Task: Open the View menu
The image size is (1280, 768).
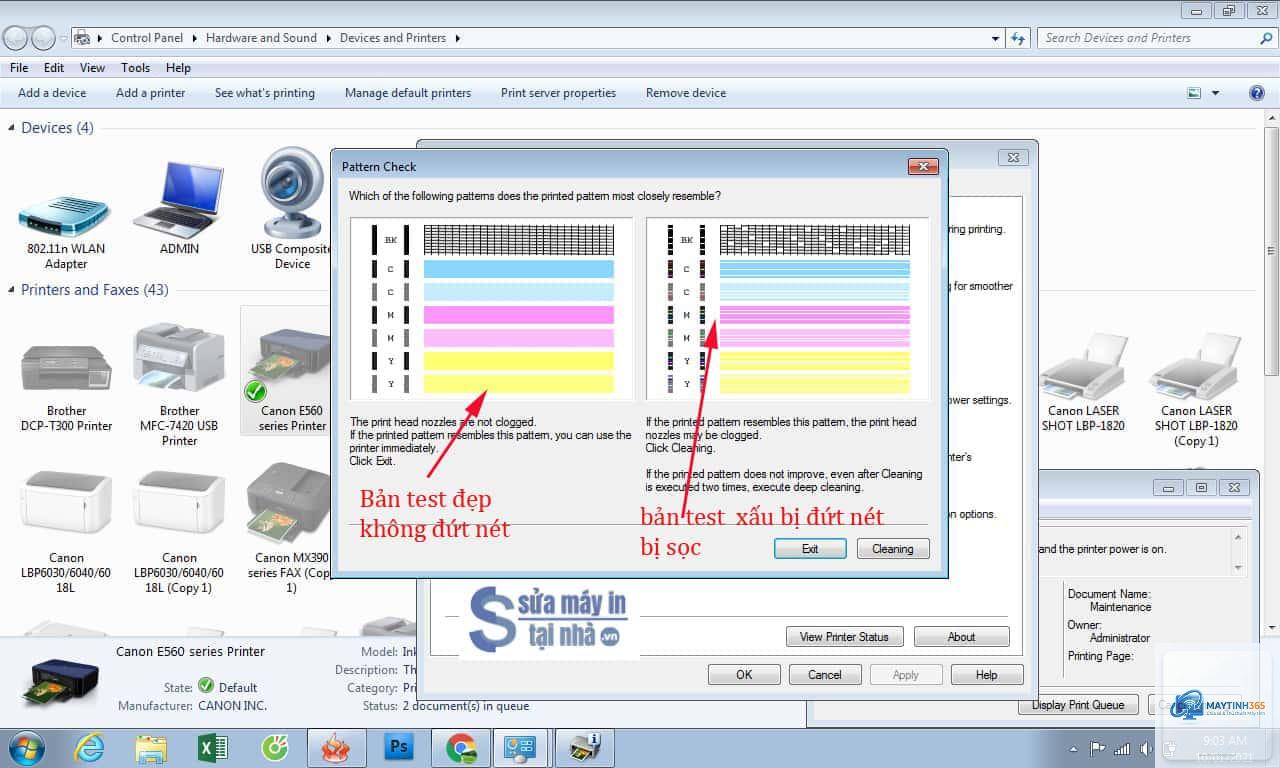Action: (93, 68)
